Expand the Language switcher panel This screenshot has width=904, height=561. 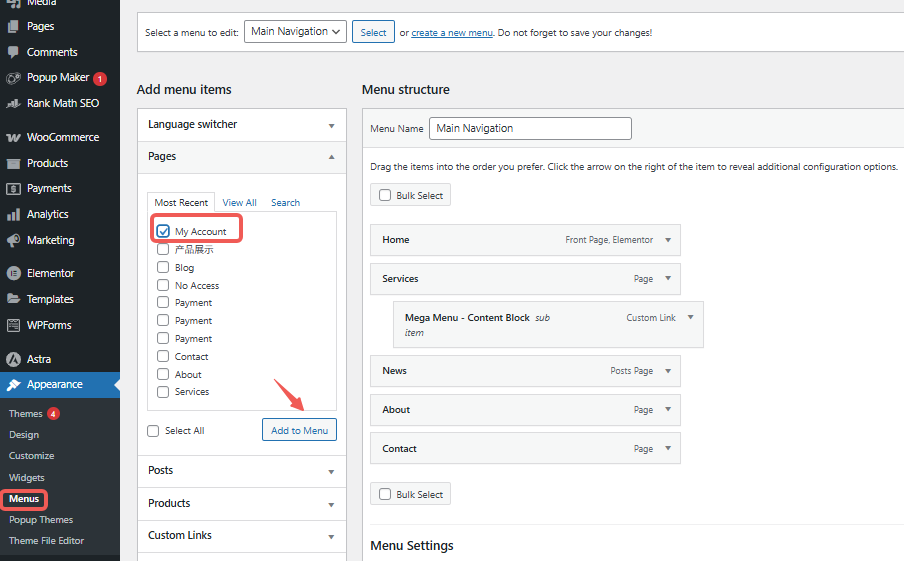[331, 125]
